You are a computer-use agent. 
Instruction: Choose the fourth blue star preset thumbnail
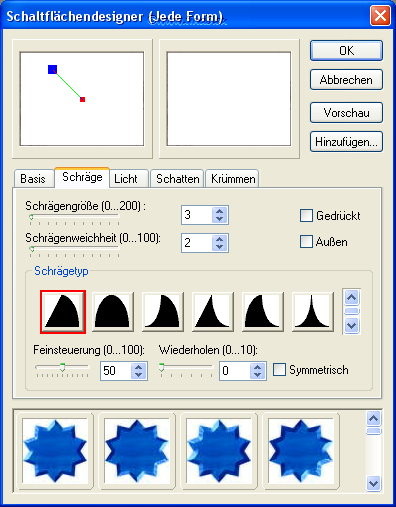point(301,451)
